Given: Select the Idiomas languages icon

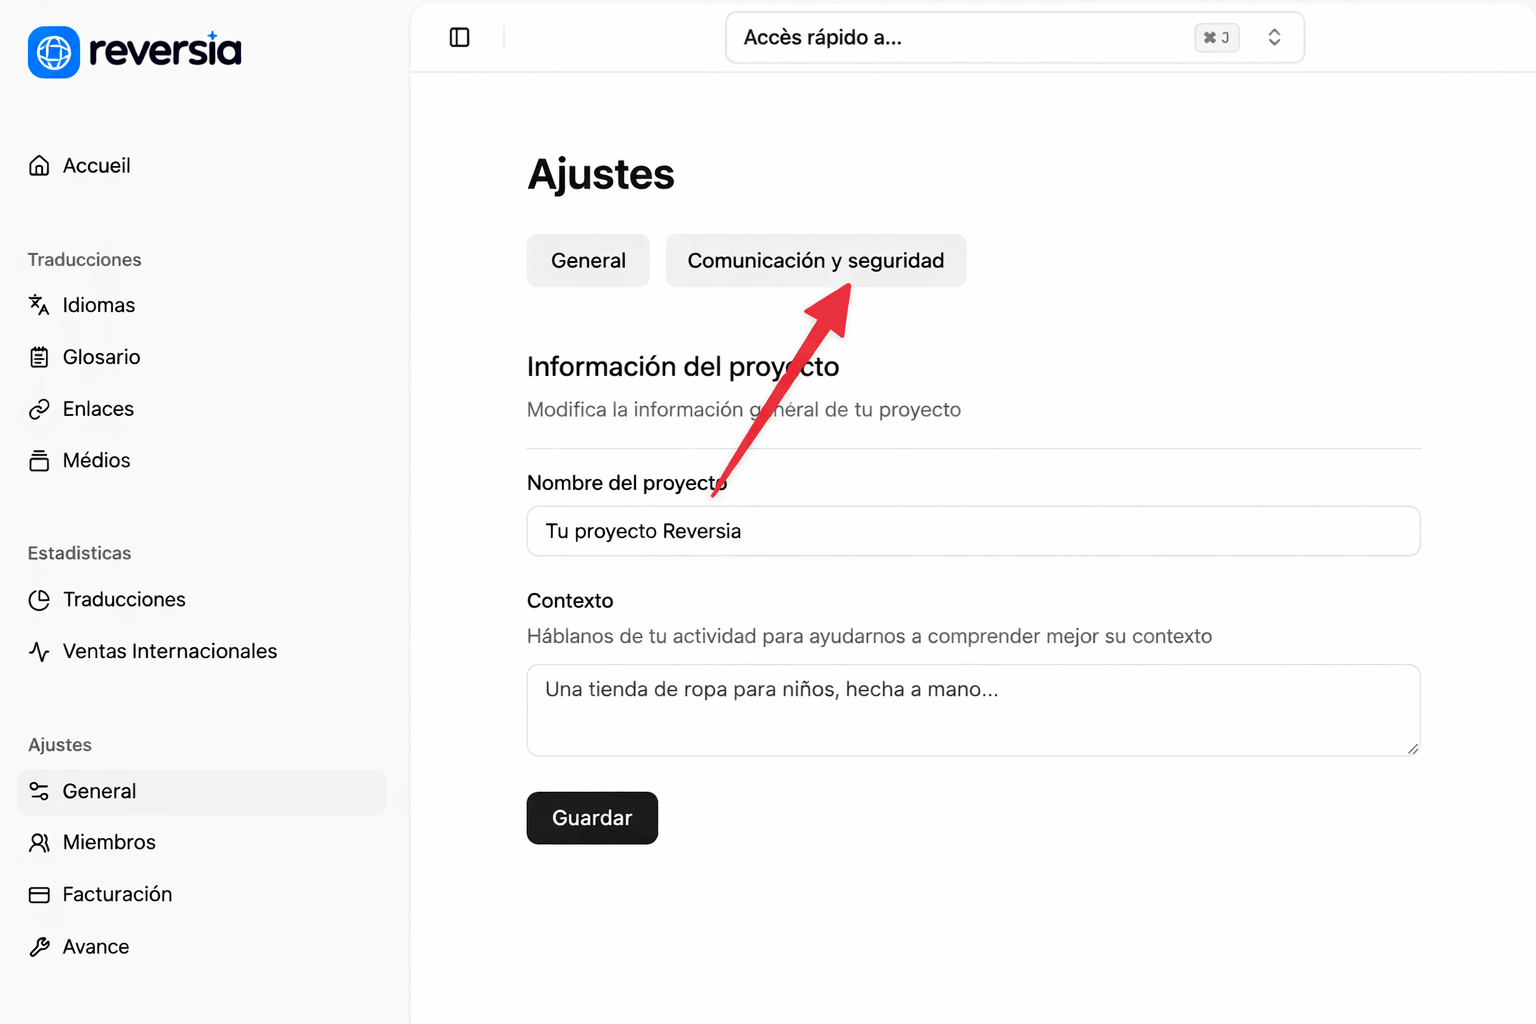Looking at the screenshot, I should coord(38,305).
